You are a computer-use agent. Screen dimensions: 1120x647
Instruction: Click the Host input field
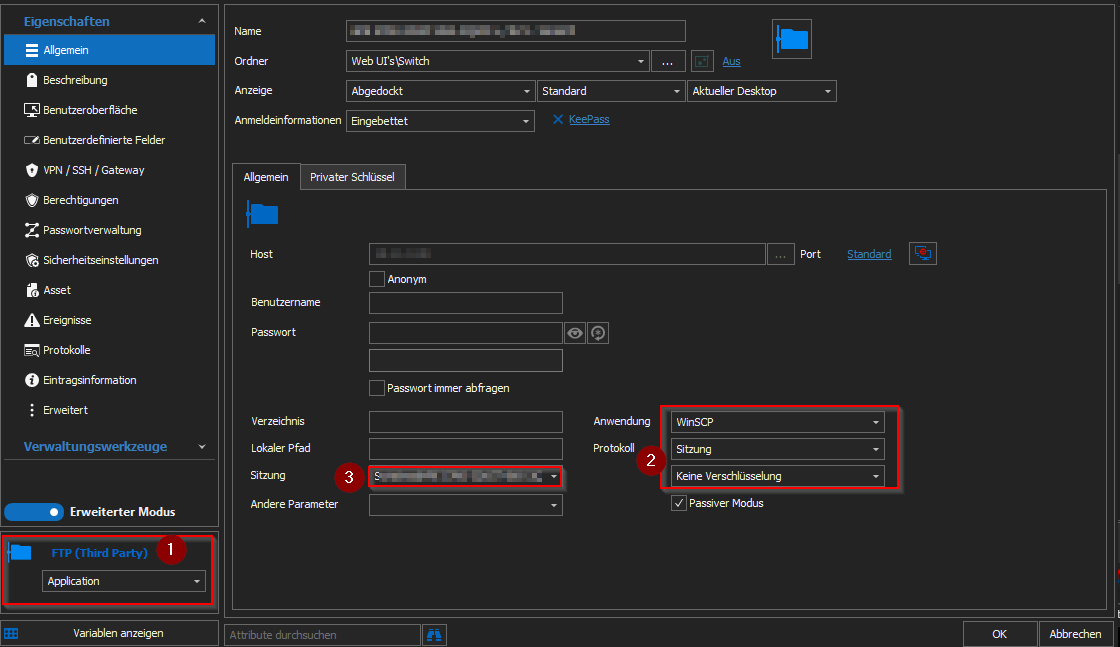567,254
